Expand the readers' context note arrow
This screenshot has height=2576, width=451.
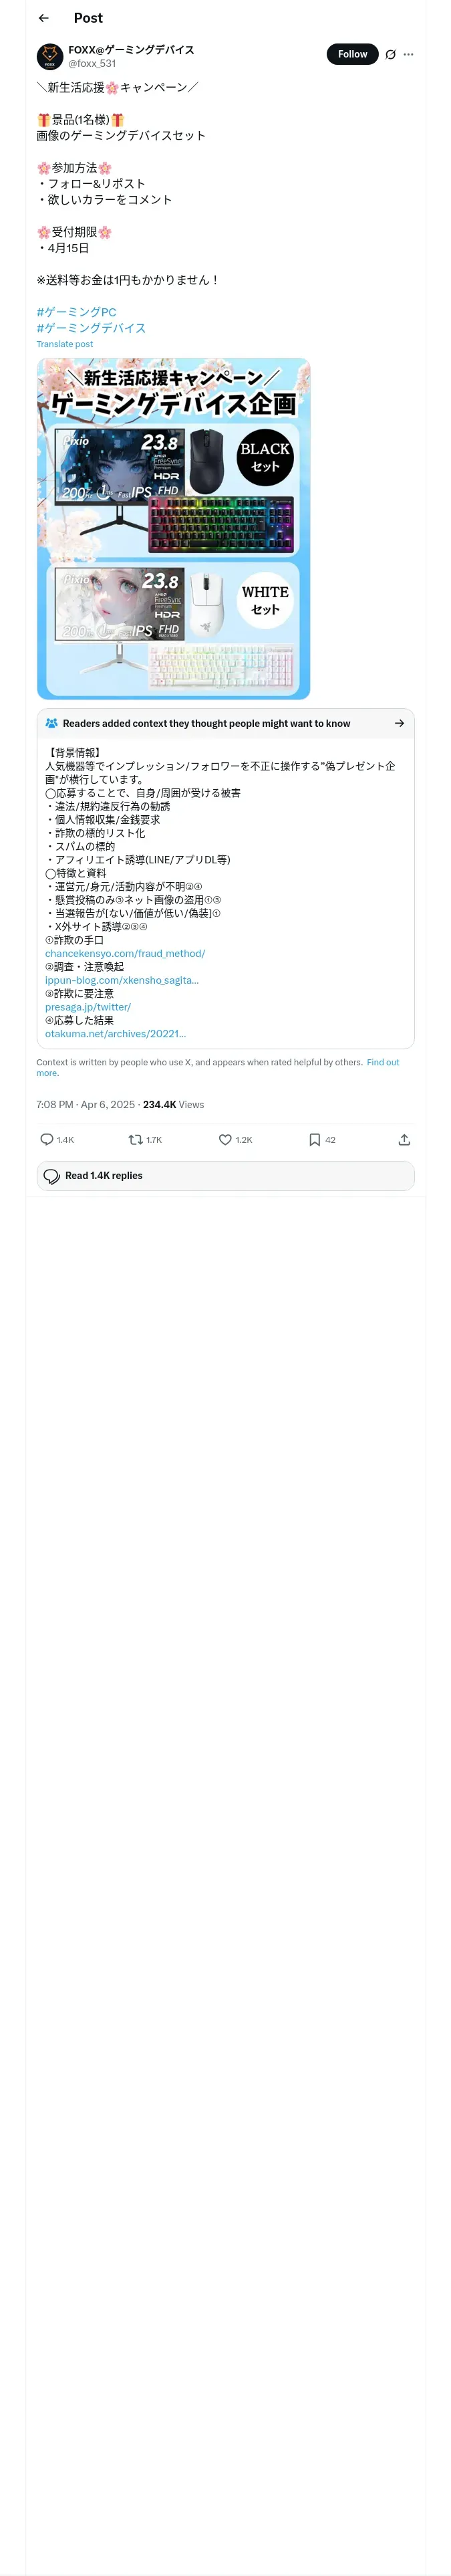coord(399,723)
